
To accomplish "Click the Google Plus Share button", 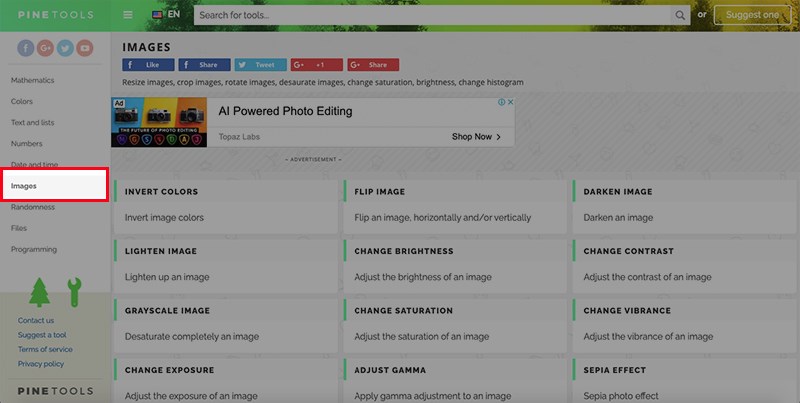I will pos(373,65).
